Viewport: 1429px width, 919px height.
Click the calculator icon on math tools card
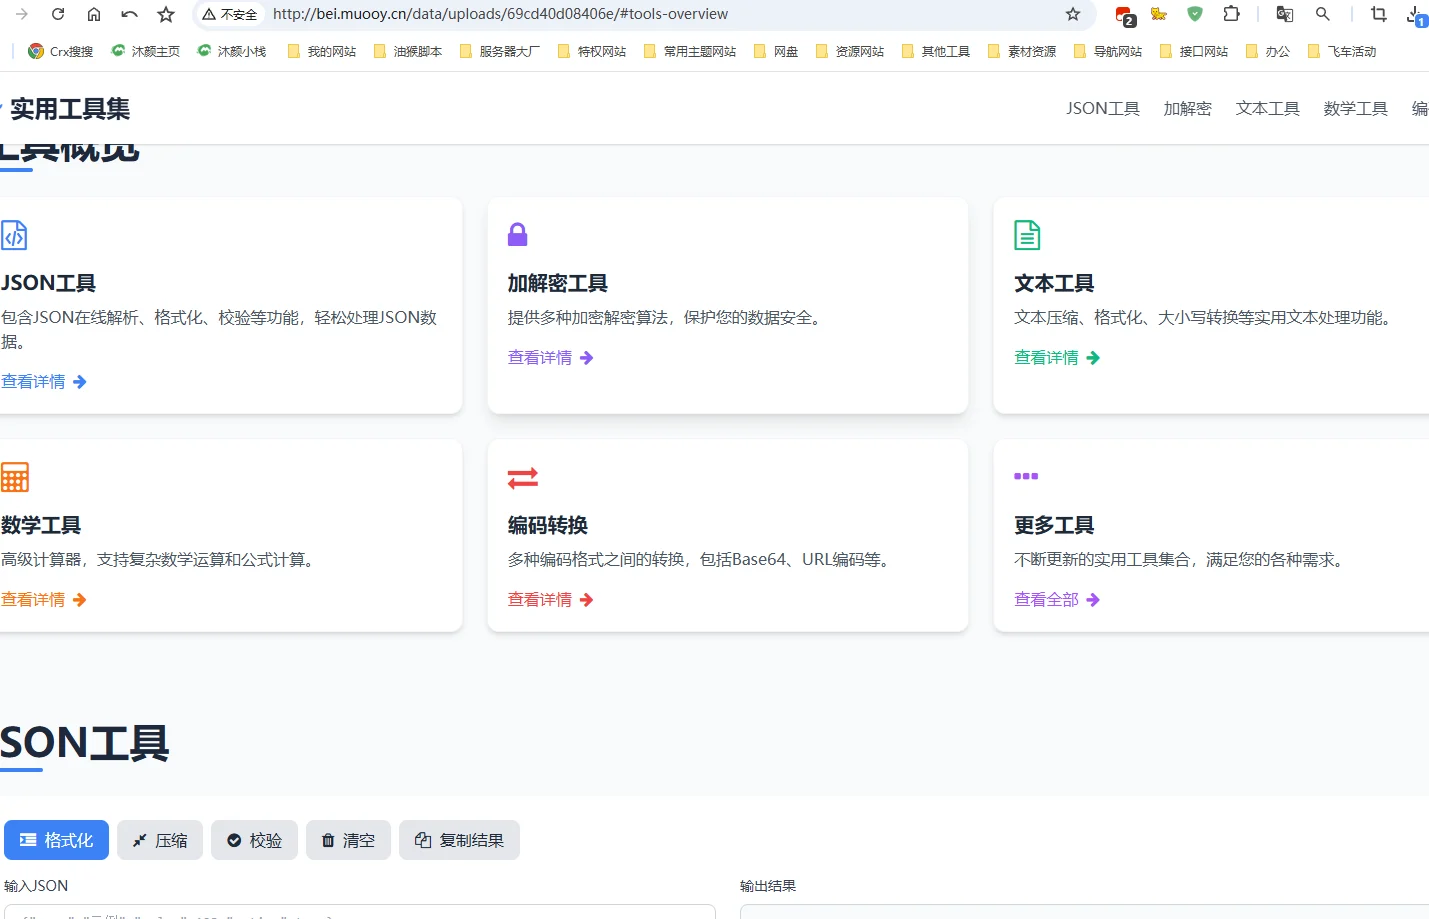coord(15,477)
